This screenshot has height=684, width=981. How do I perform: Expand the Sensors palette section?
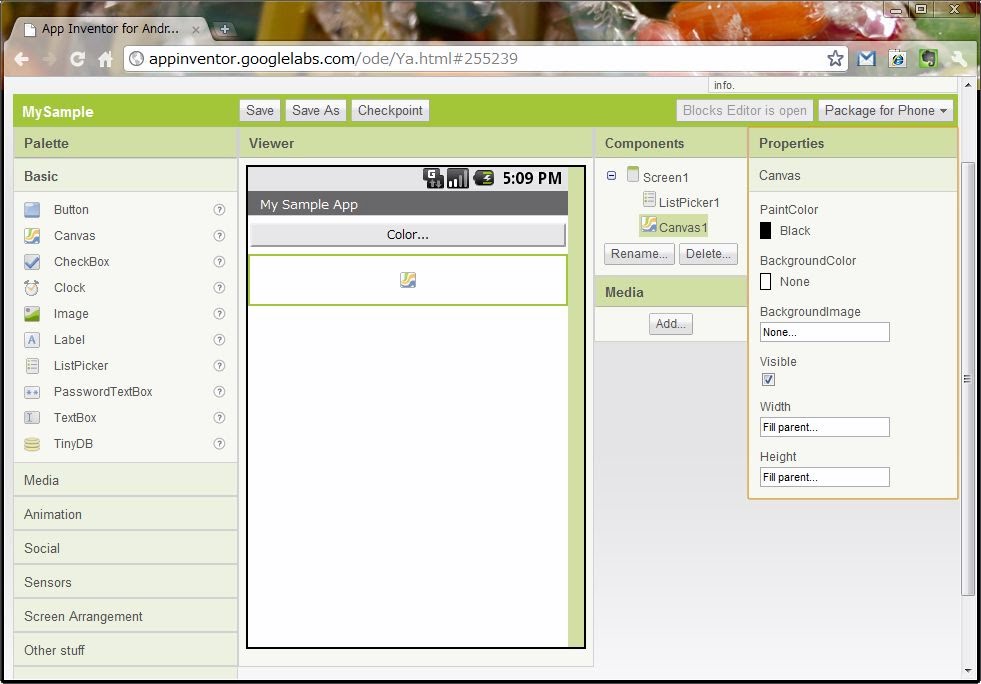point(48,582)
